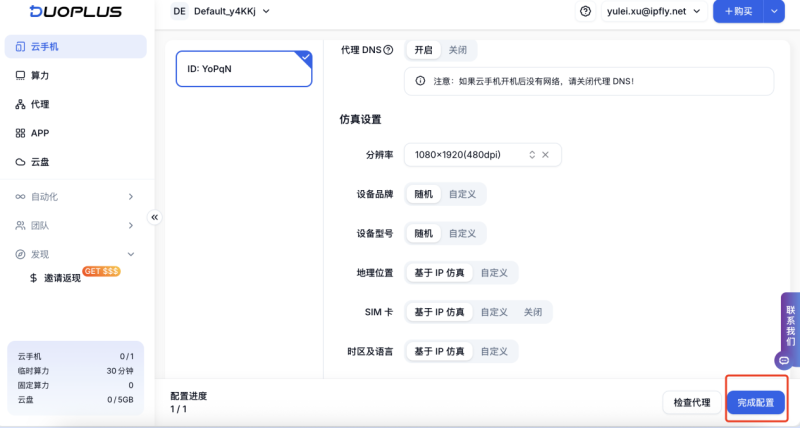Go to the 代理 proxy section
The height and width of the screenshot is (428, 800).
[76, 105]
